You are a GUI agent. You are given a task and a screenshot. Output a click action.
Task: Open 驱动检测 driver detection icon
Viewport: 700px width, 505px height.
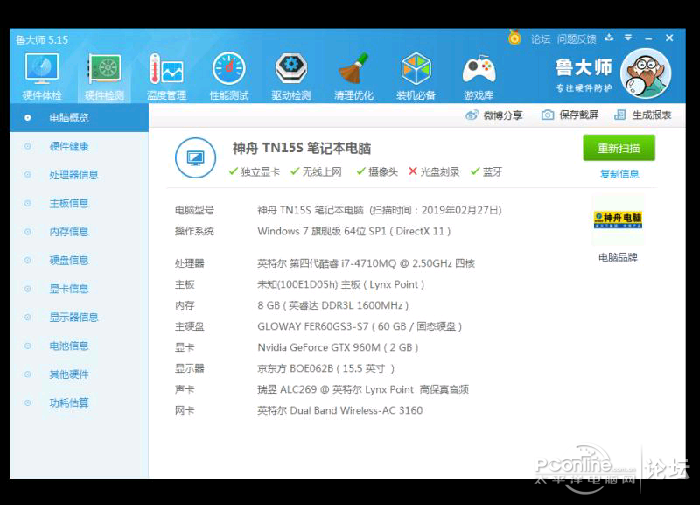[x=291, y=76]
